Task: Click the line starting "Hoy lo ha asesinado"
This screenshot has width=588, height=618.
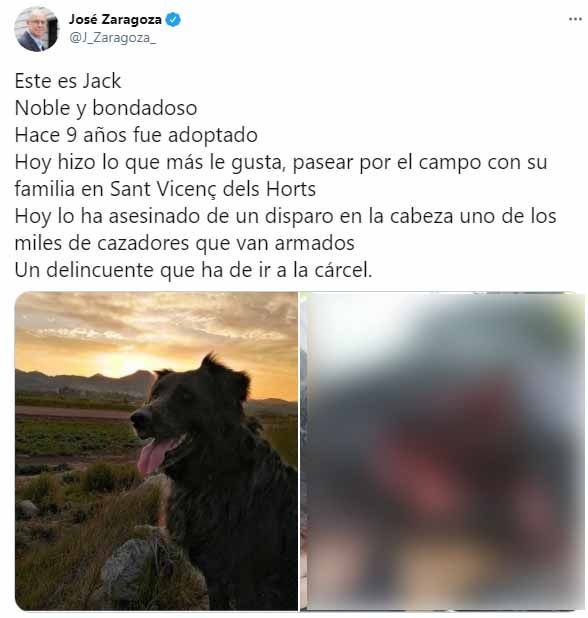Action: pos(286,216)
